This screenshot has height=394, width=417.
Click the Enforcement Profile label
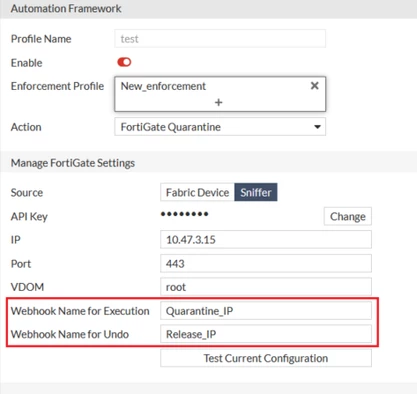coord(57,86)
